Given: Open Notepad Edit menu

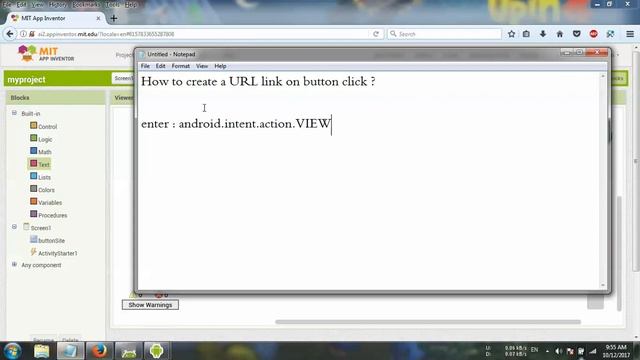Looking at the screenshot, I should pos(160,66).
